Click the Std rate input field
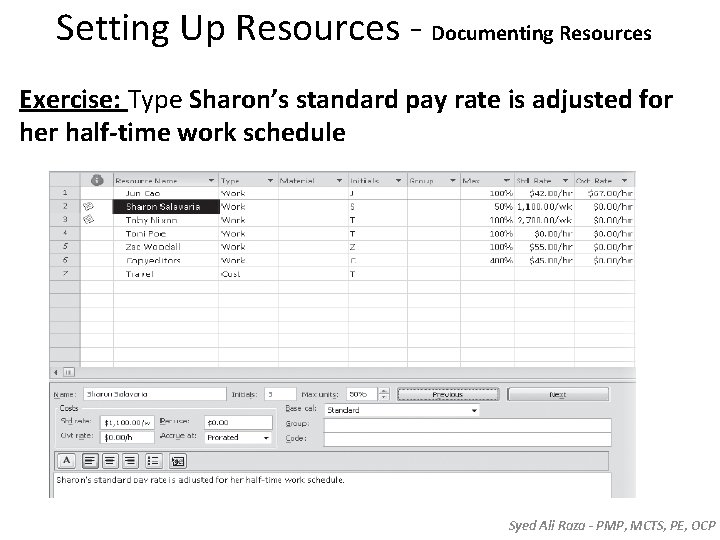 [127, 422]
